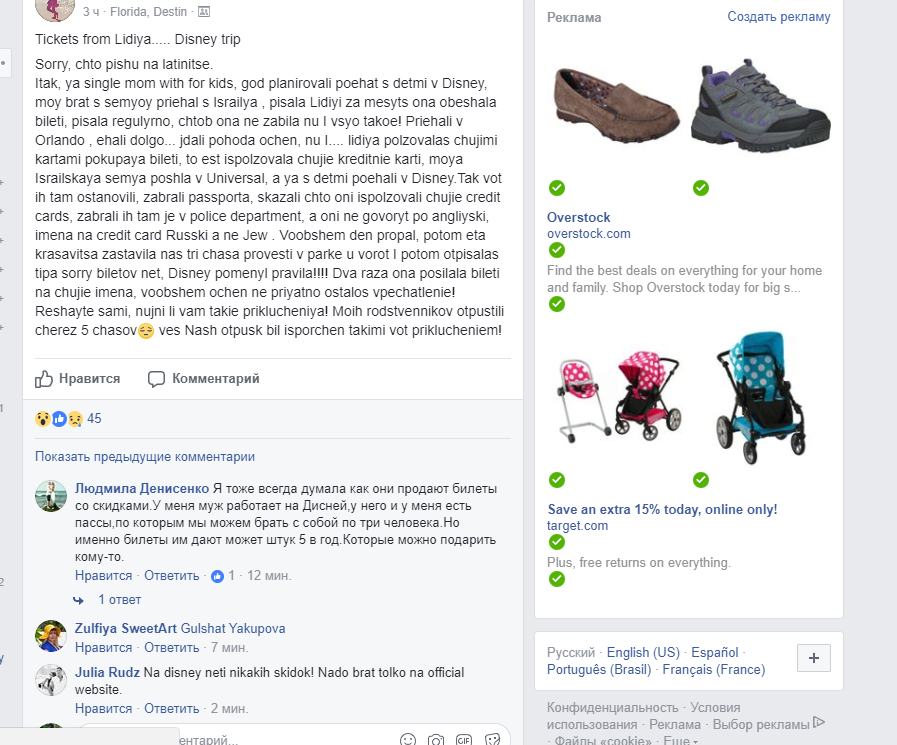Expand the 1 ответ reply thread

click(x=119, y=600)
